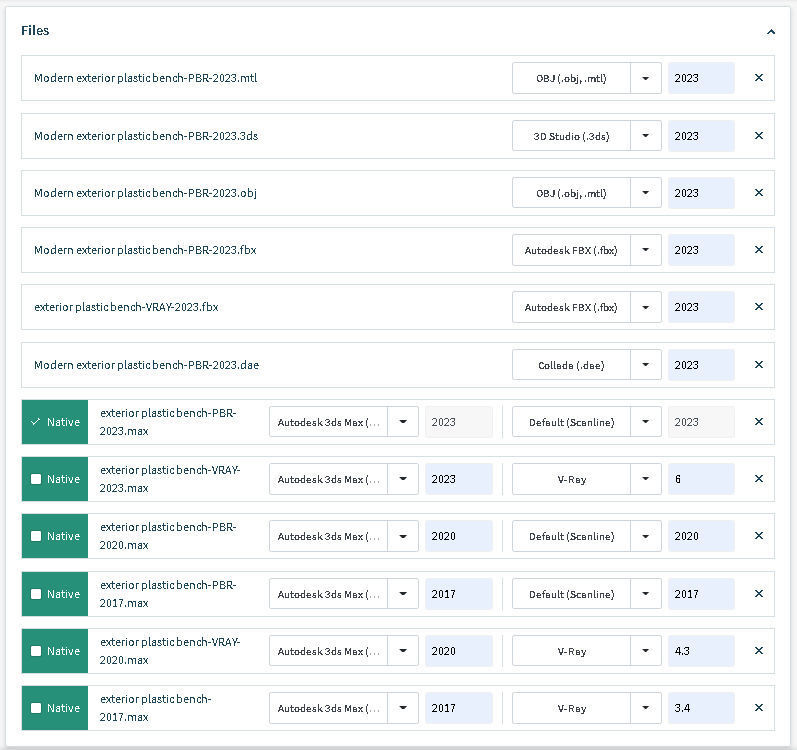Edit V-Ray version field showing 4.3
This screenshot has width=797, height=750.
click(x=701, y=651)
